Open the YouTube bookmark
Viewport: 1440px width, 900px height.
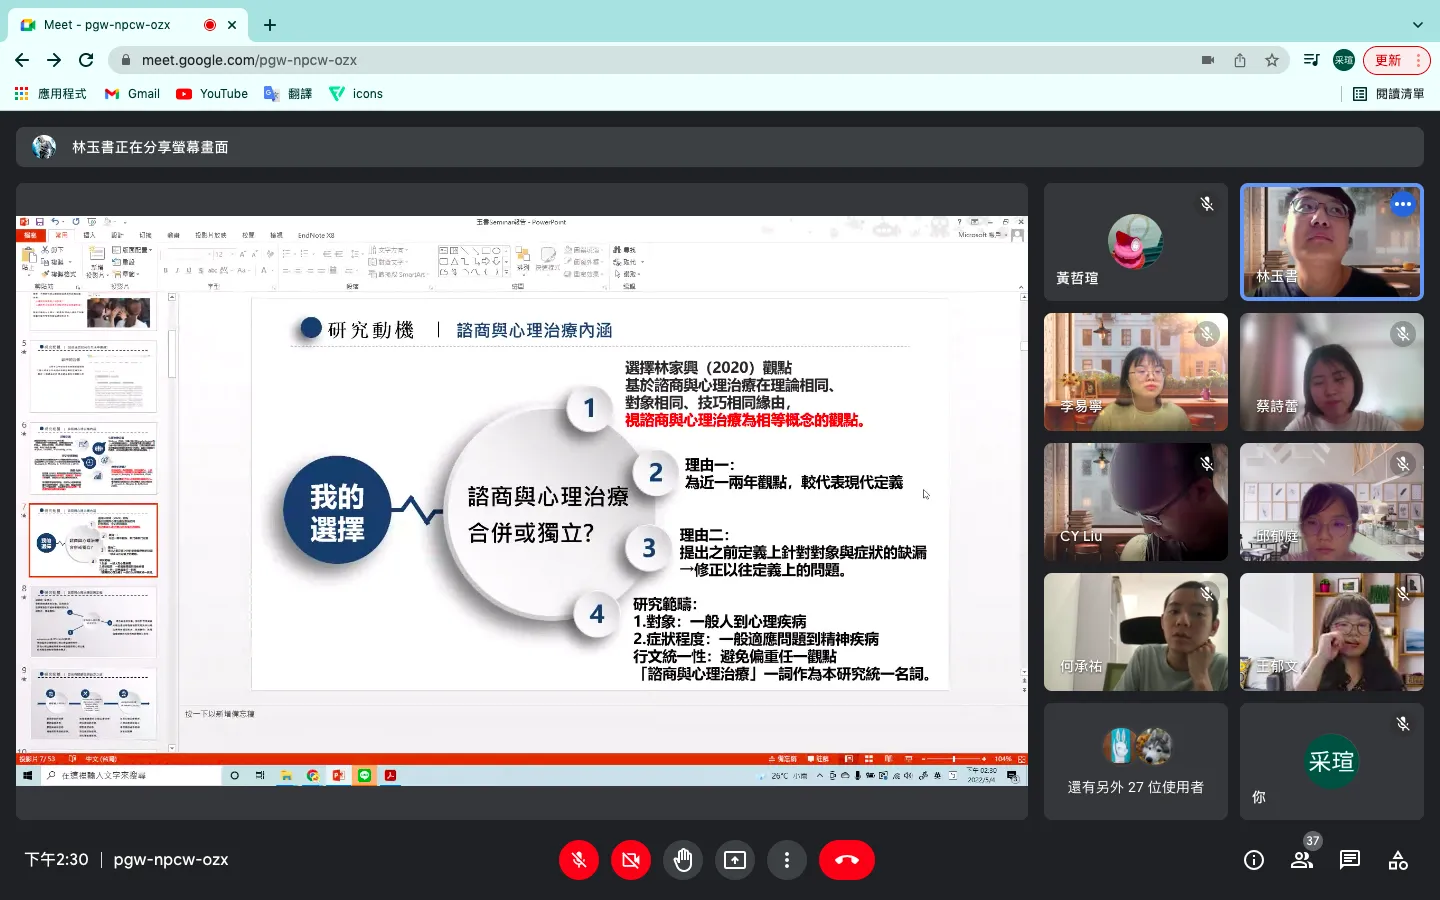[212, 94]
